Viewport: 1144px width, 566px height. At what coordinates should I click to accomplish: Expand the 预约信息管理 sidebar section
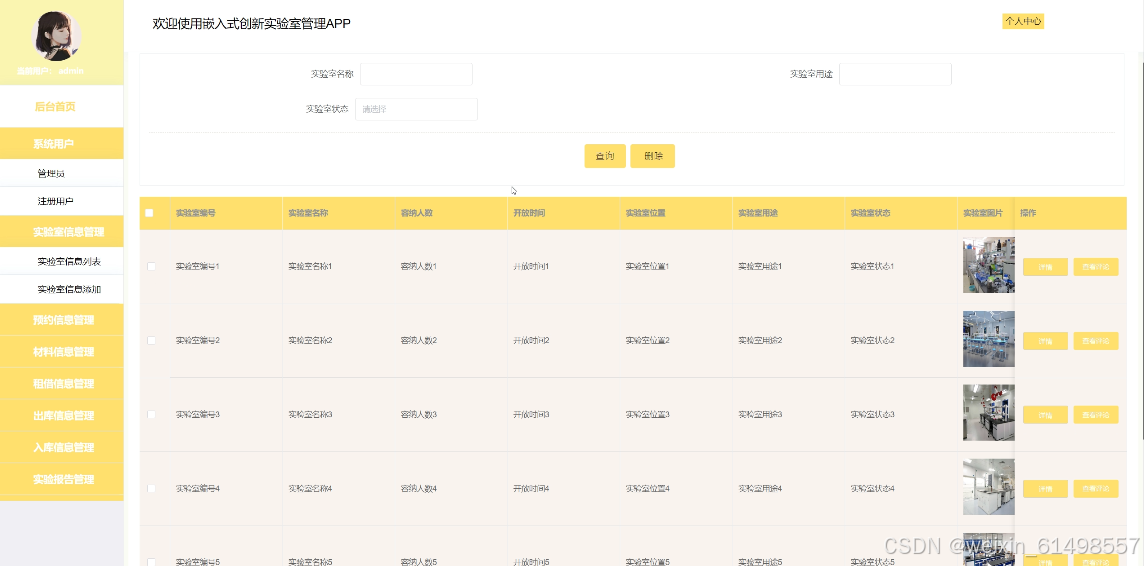pos(62,320)
